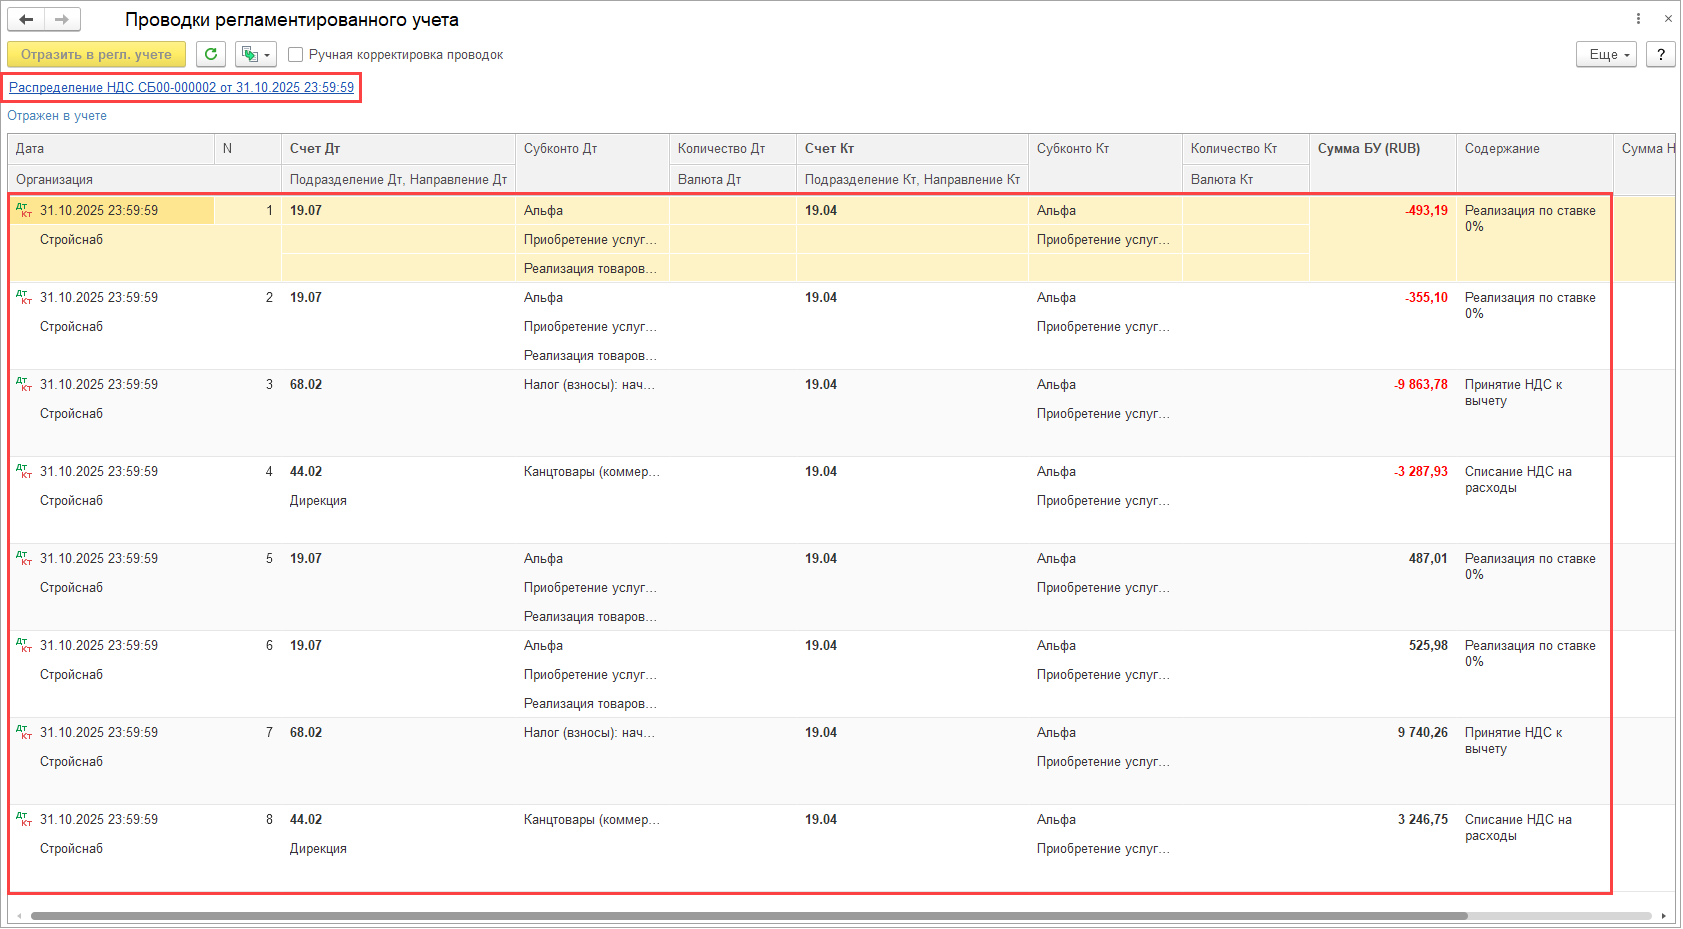Select the entry with amount 9 740,26
This screenshot has height=929, width=1683.
(x=1422, y=732)
